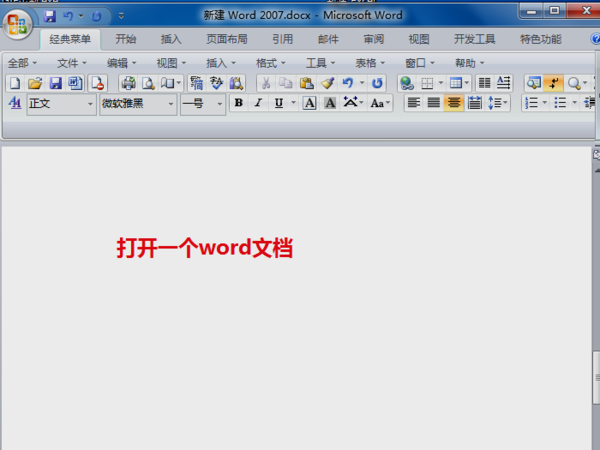Toggle numbered list
The image size is (600, 450).
click(532, 103)
